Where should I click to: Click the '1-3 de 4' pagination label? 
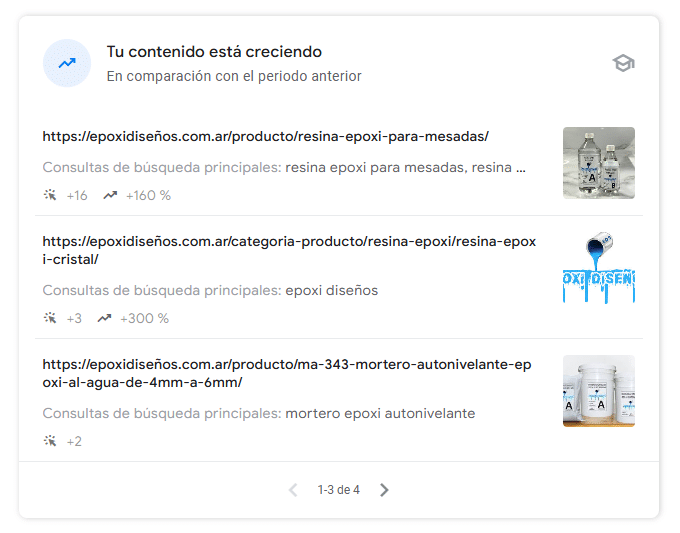pos(338,490)
